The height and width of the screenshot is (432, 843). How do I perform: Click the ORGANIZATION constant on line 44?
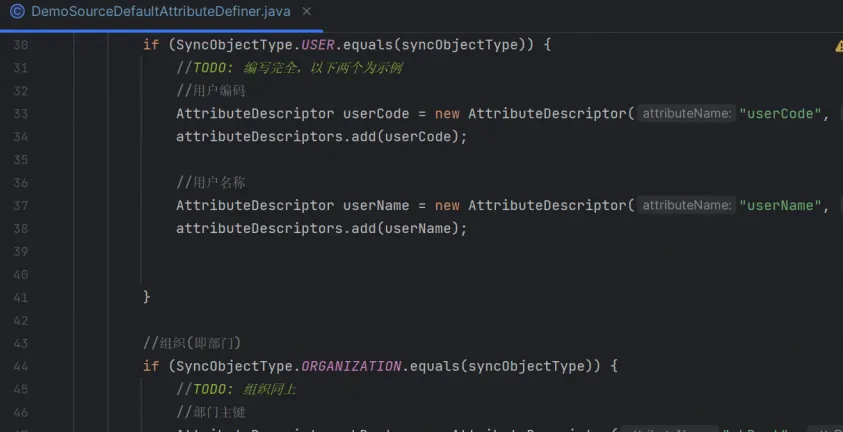(x=351, y=366)
